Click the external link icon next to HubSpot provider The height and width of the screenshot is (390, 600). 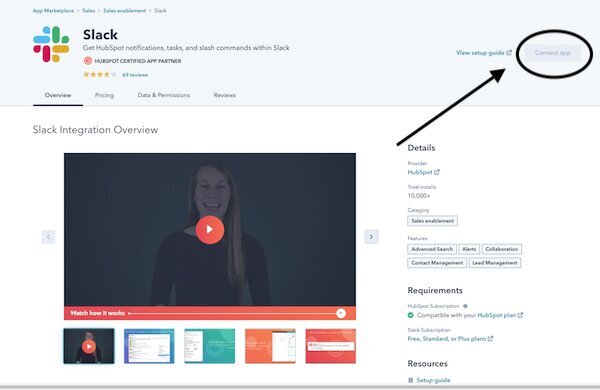437,172
